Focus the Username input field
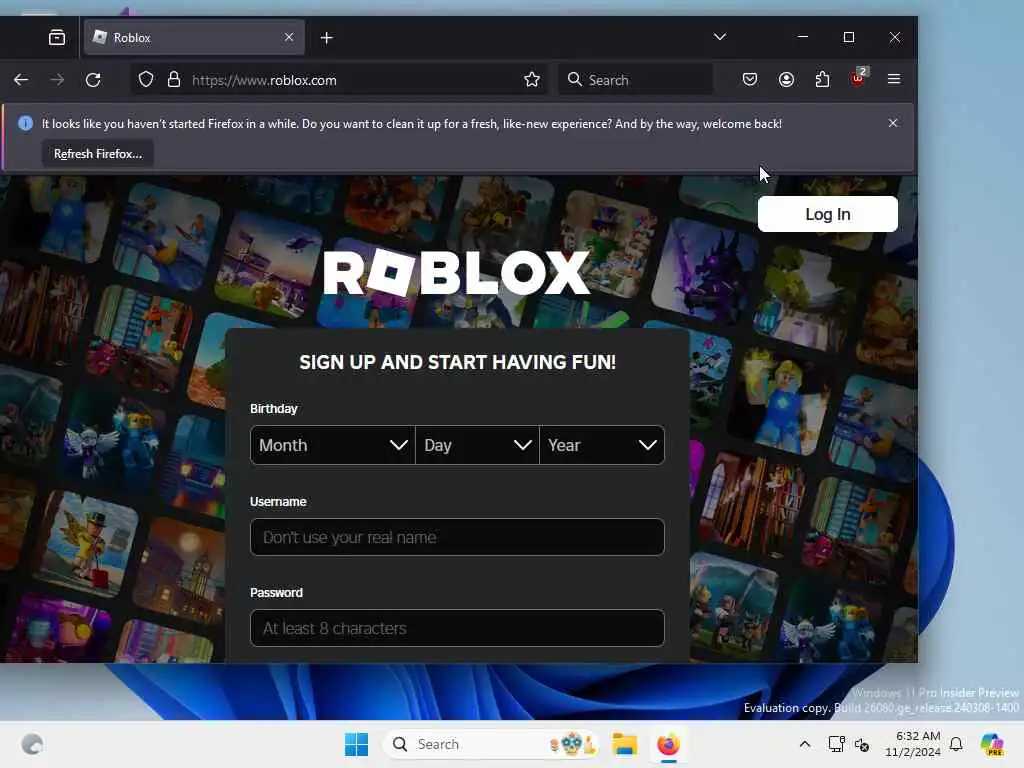1024x768 pixels. click(x=457, y=537)
